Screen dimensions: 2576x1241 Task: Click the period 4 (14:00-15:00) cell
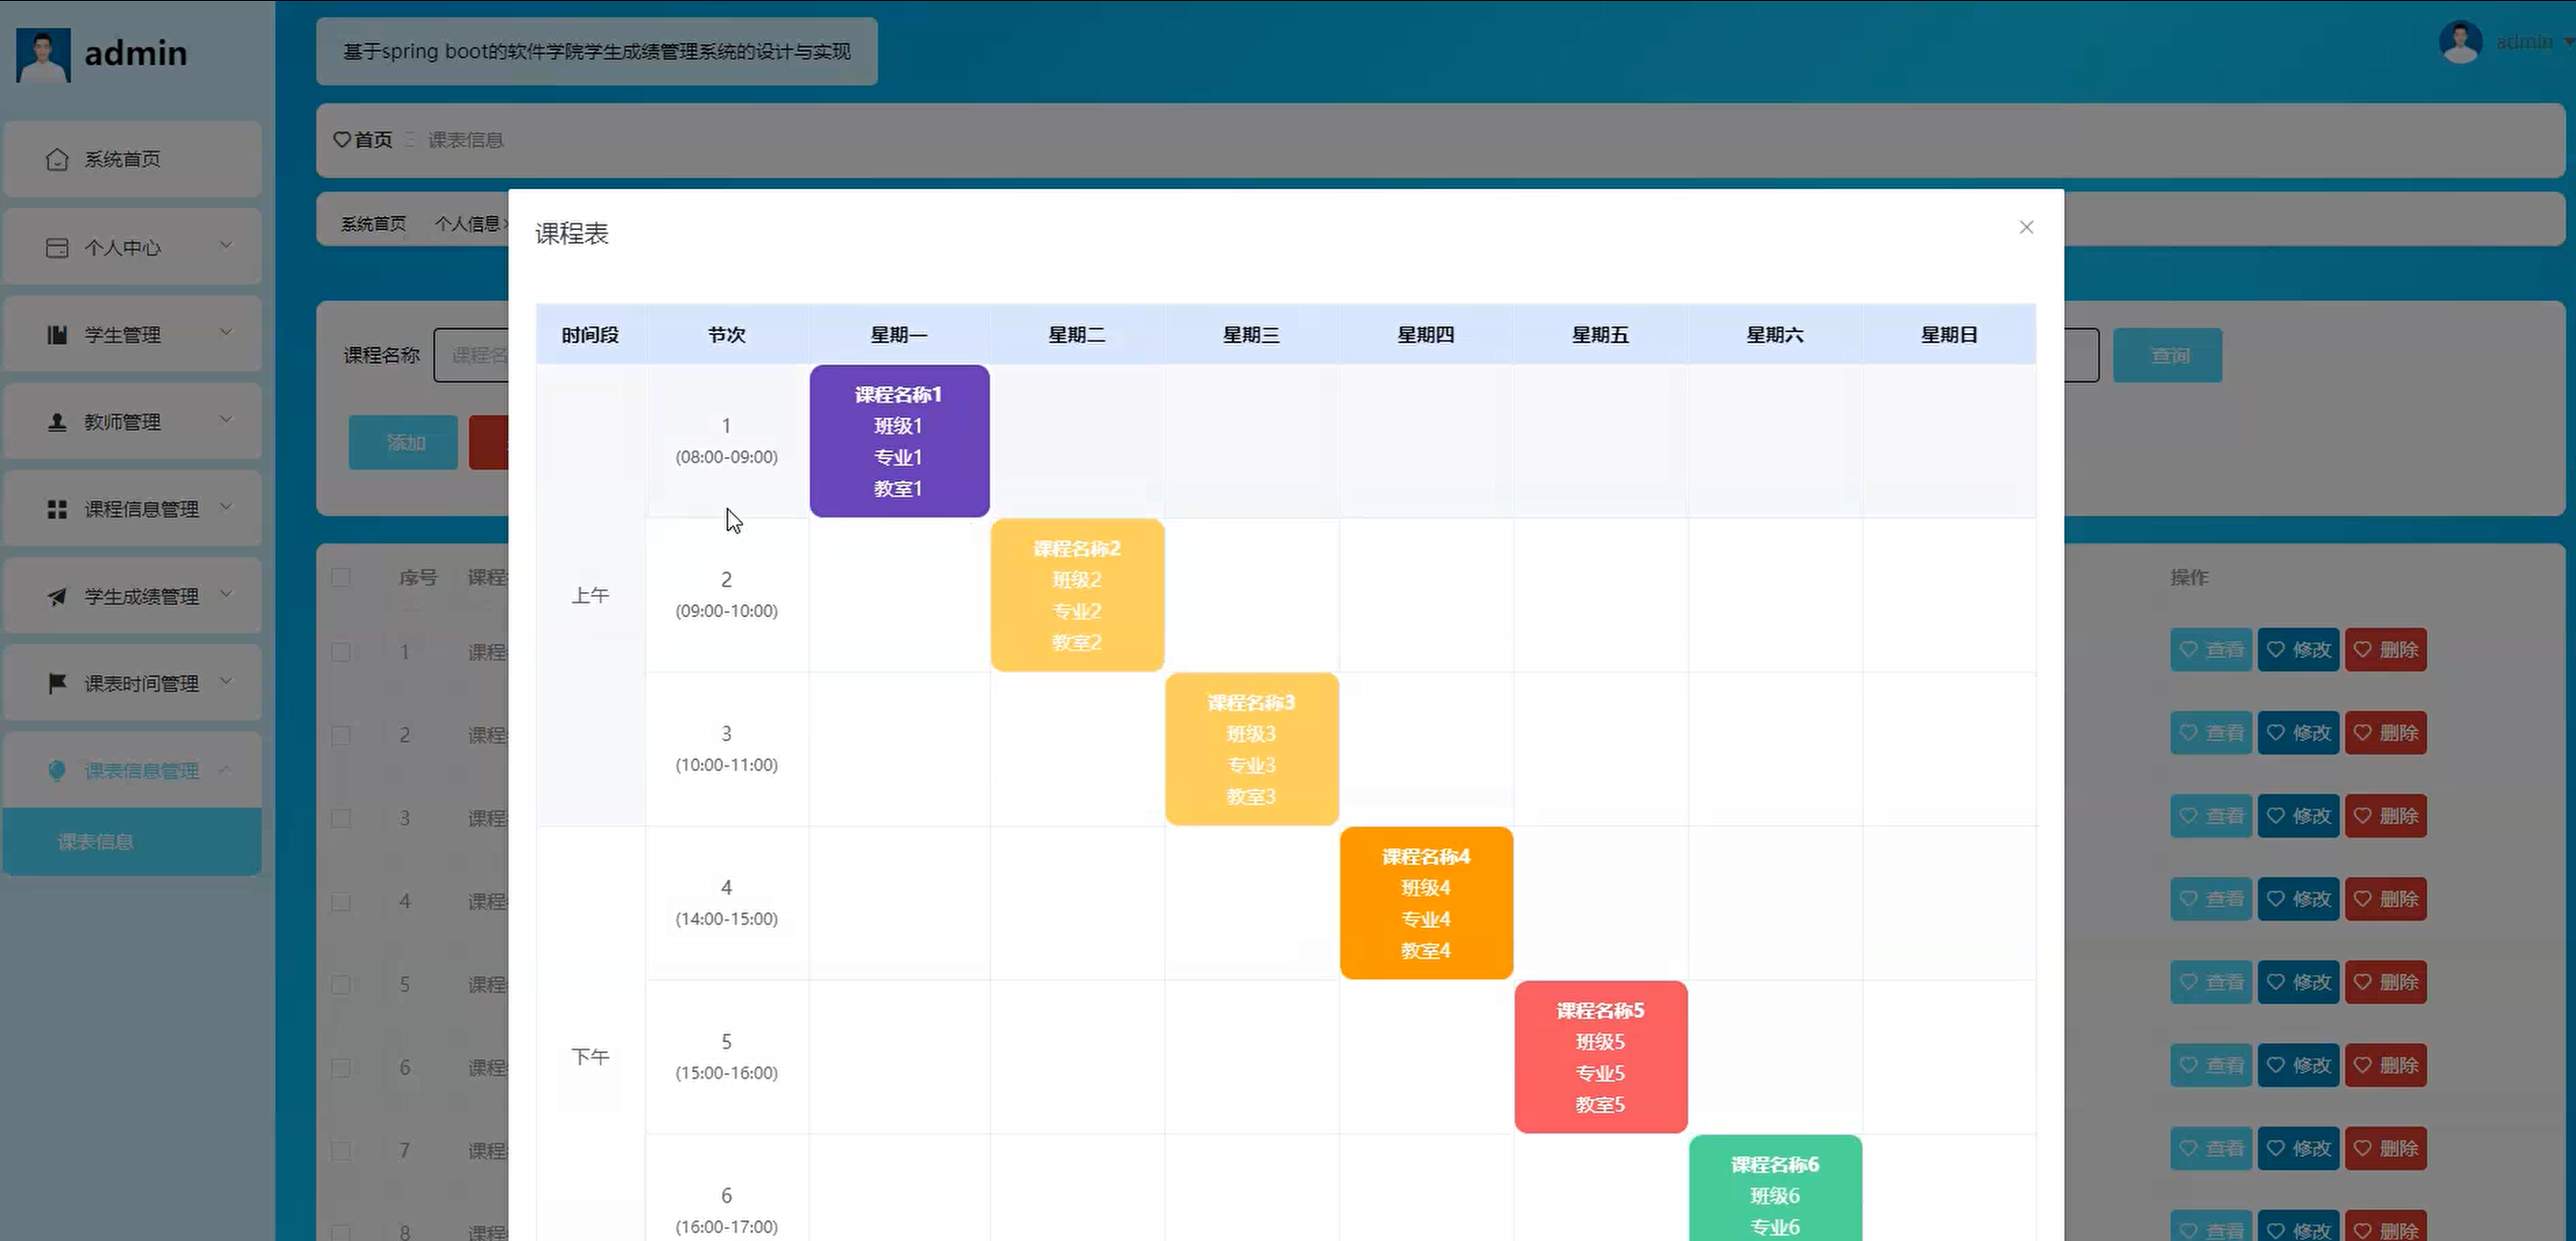[x=726, y=903]
